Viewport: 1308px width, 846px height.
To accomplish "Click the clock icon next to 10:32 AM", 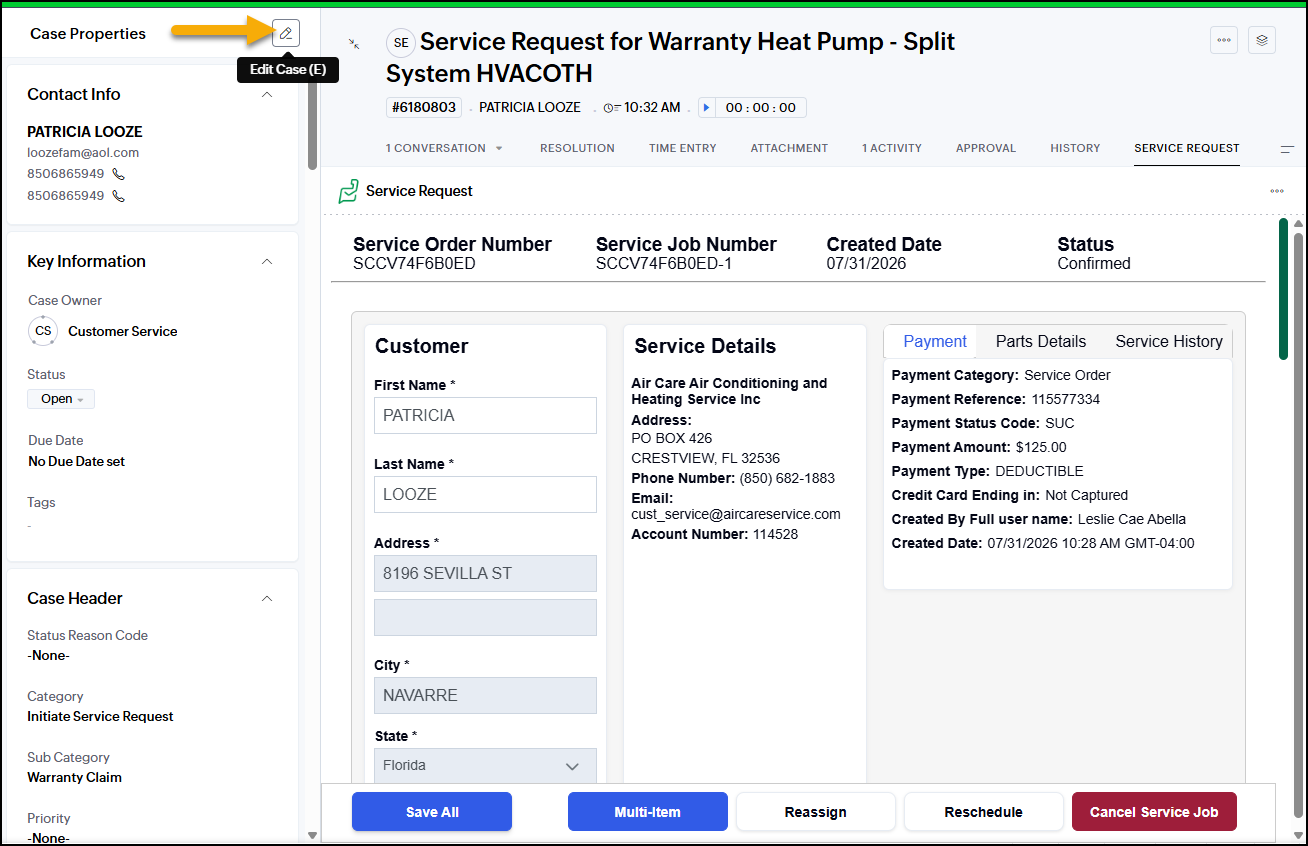I will point(611,108).
